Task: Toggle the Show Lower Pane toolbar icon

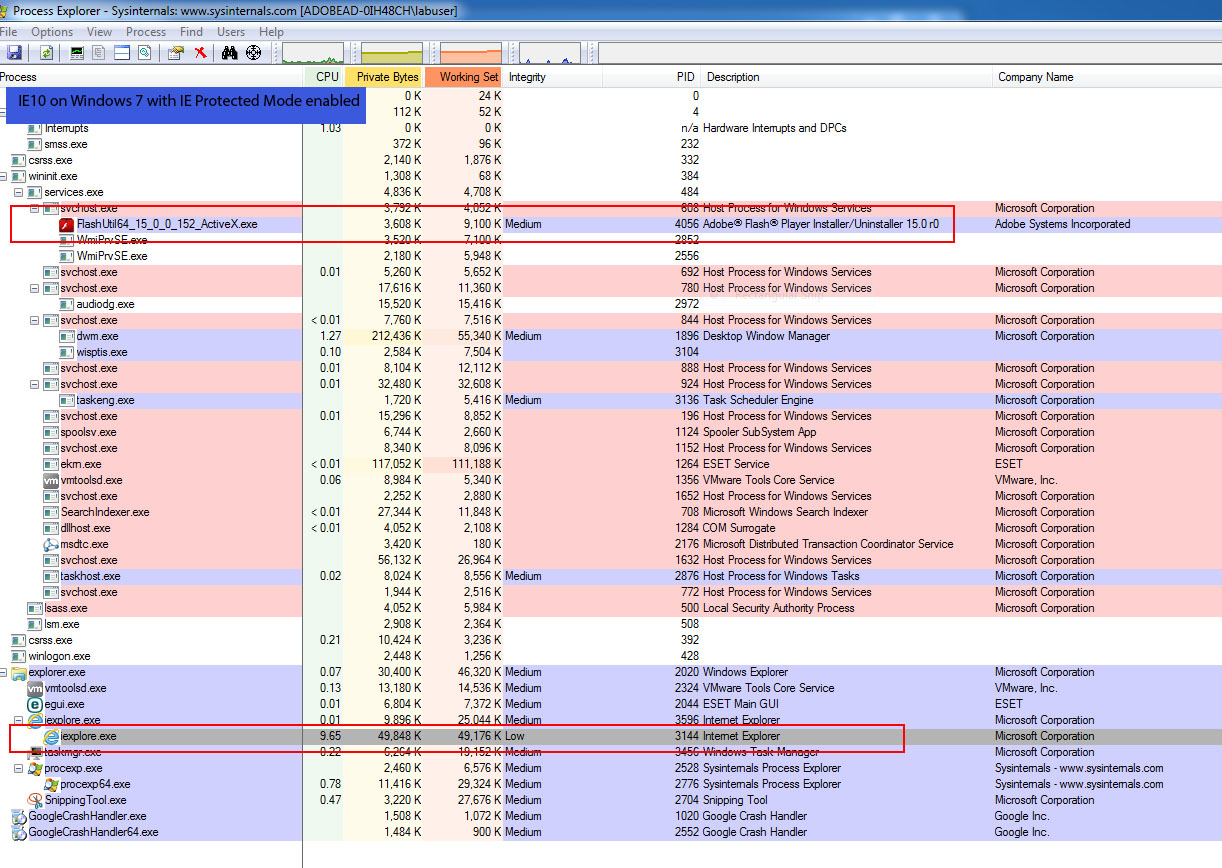Action: (x=122, y=53)
